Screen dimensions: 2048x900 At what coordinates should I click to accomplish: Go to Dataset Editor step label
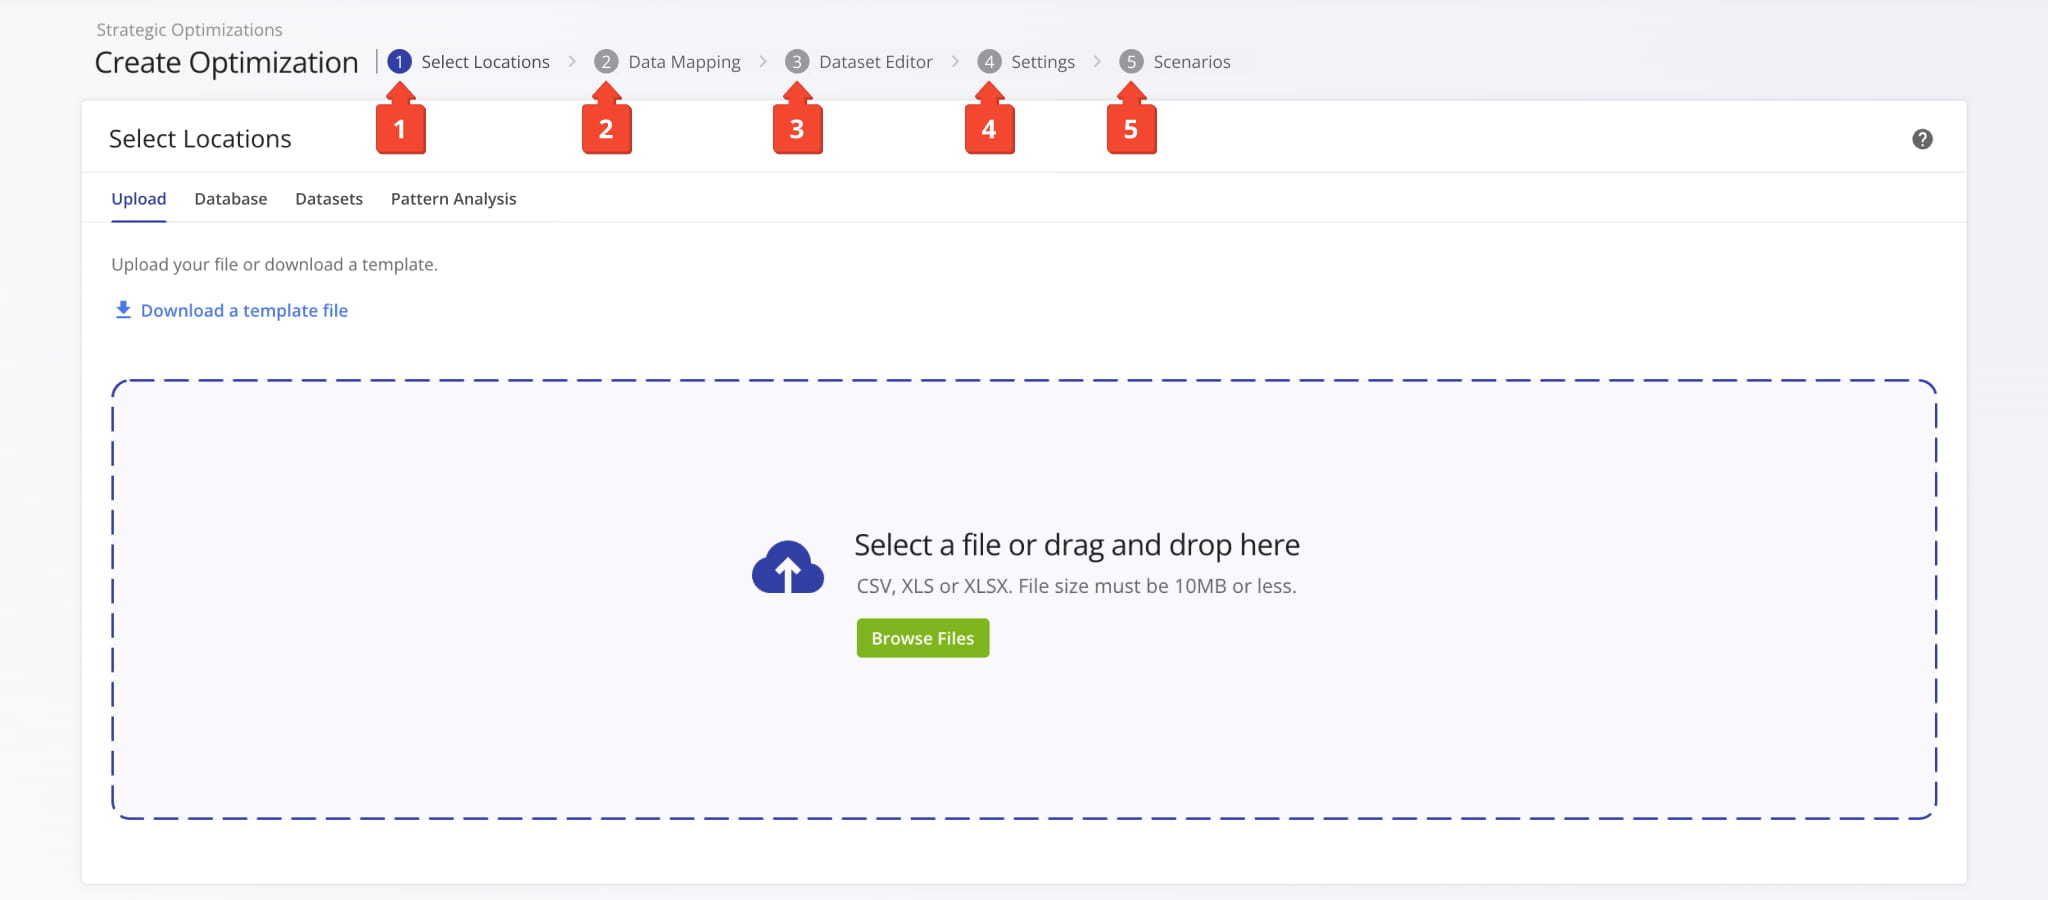(876, 62)
